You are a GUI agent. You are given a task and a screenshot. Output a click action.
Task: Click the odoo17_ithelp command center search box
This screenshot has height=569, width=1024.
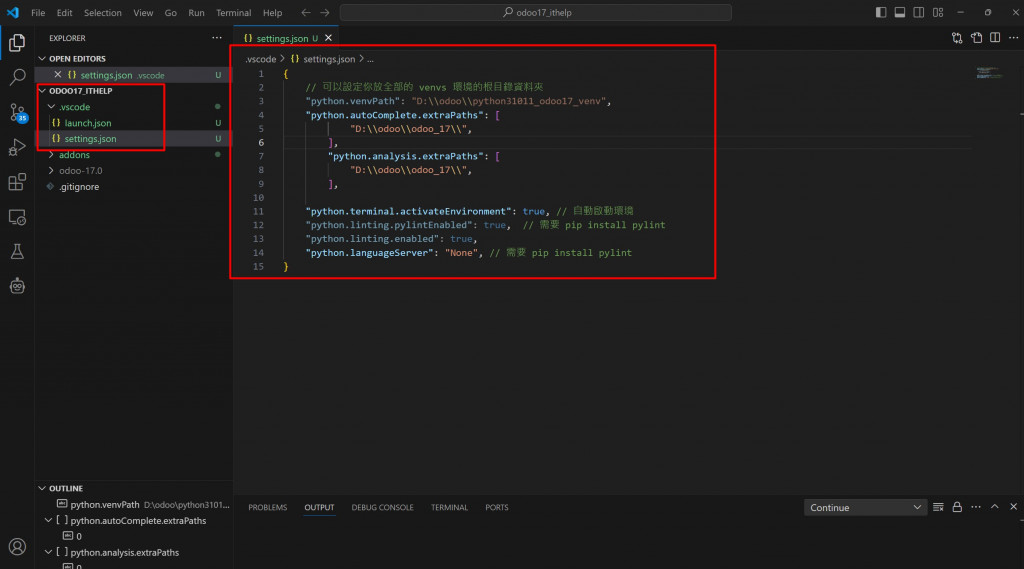pyautogui.click(x=536, y=12)
